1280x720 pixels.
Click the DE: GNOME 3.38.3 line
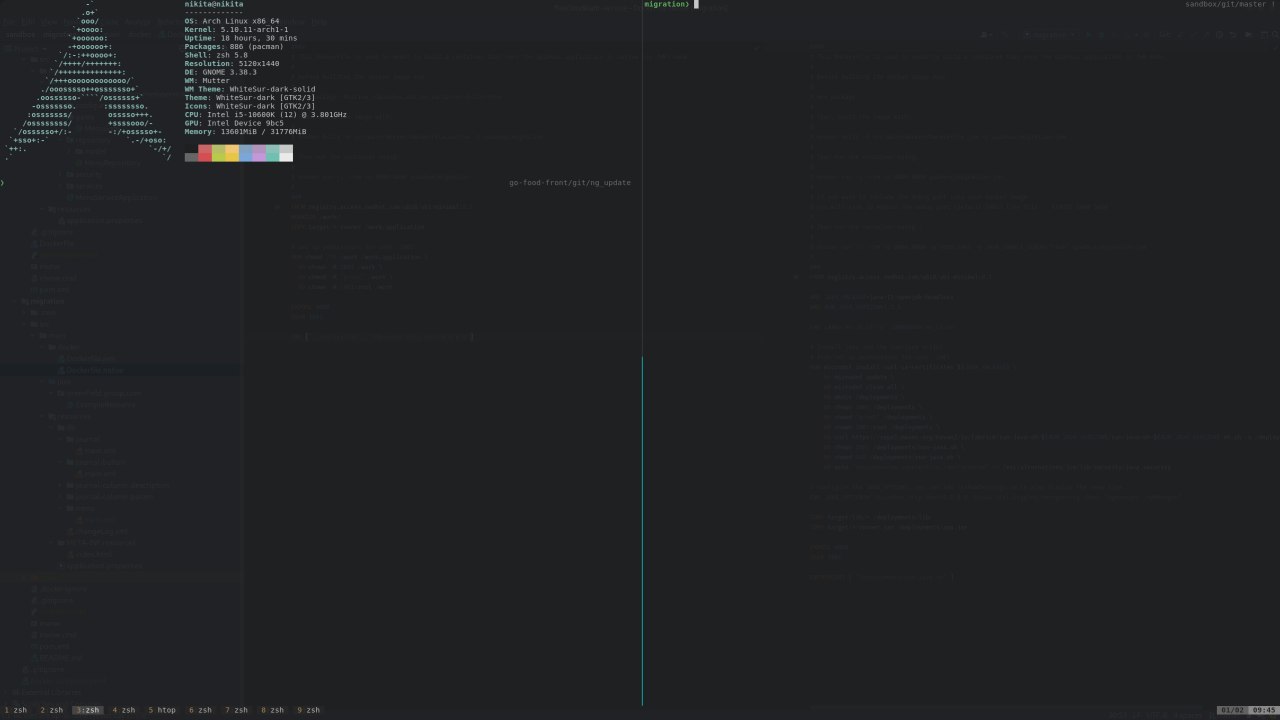(x=221, y=72)
